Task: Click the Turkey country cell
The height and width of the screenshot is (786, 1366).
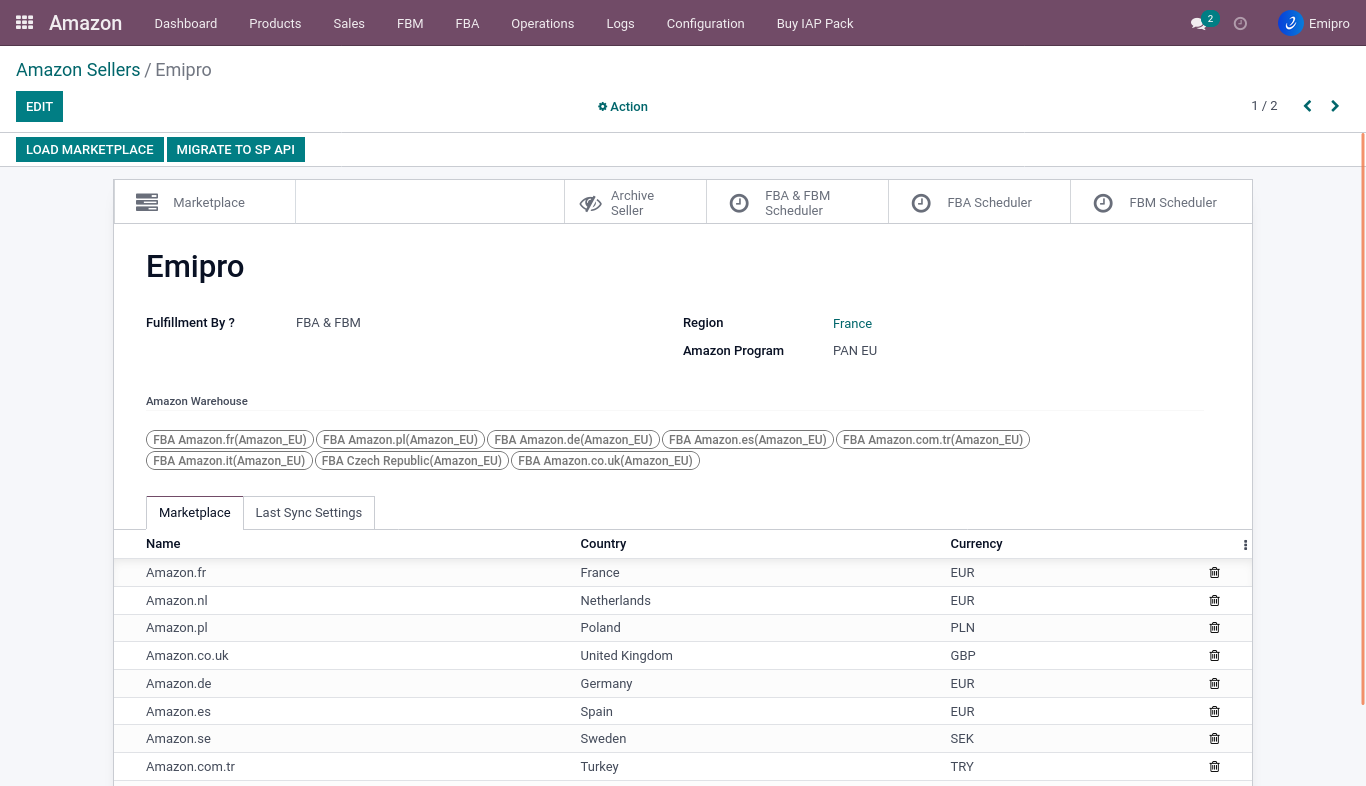Action: (x=599, y=767)
